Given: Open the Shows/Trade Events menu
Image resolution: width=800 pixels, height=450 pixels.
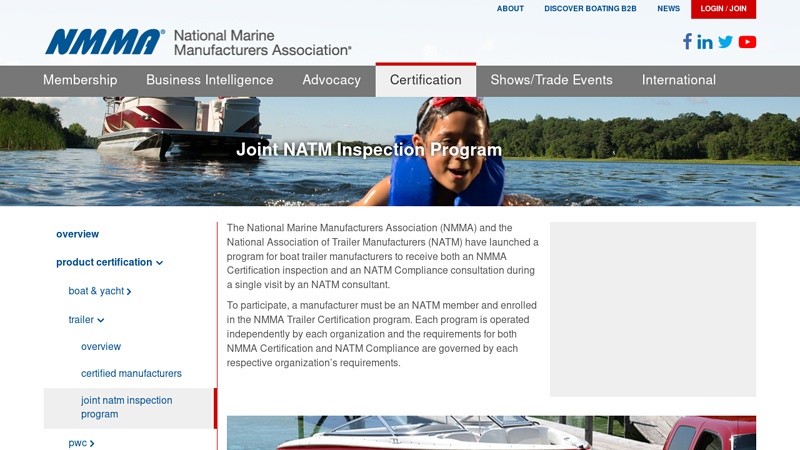Looking at the screenshot, I should (552, 80).
